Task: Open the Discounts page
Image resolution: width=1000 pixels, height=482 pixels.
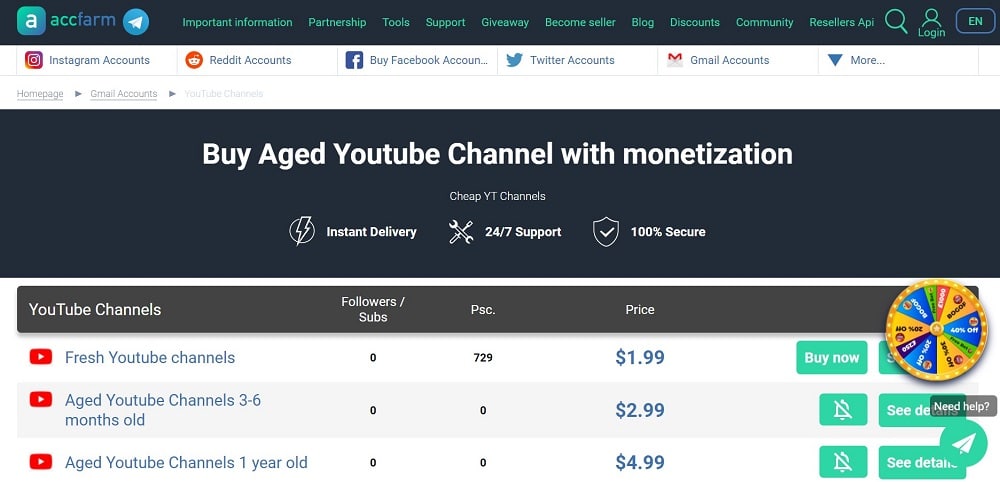Action: tap(695, 22)
